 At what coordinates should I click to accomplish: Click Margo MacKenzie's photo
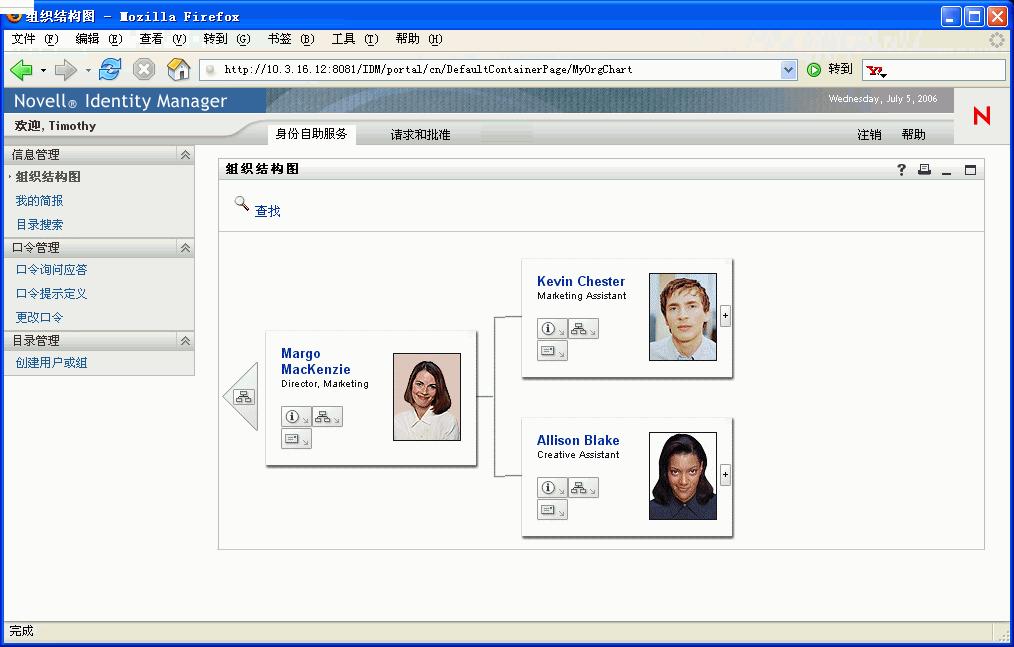pyautogui.click(x=427, y=397)
